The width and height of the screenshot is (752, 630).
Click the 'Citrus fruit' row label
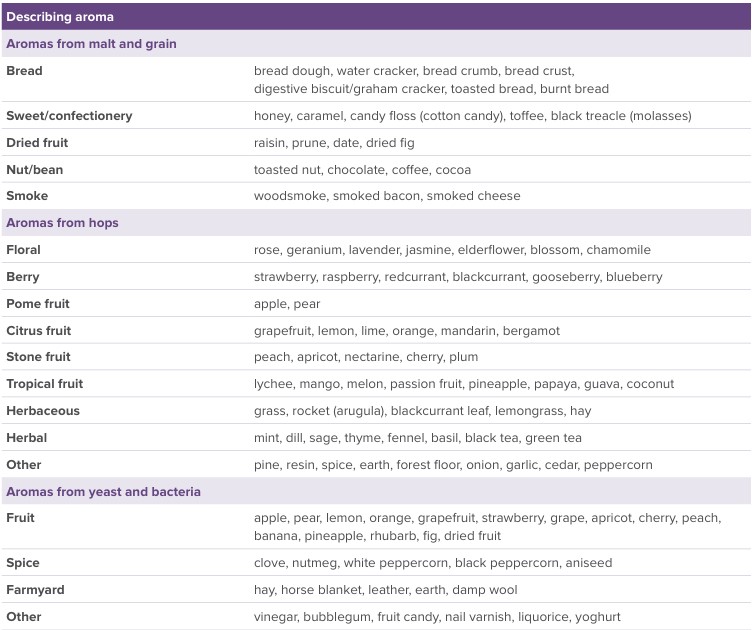coord(38,331)
